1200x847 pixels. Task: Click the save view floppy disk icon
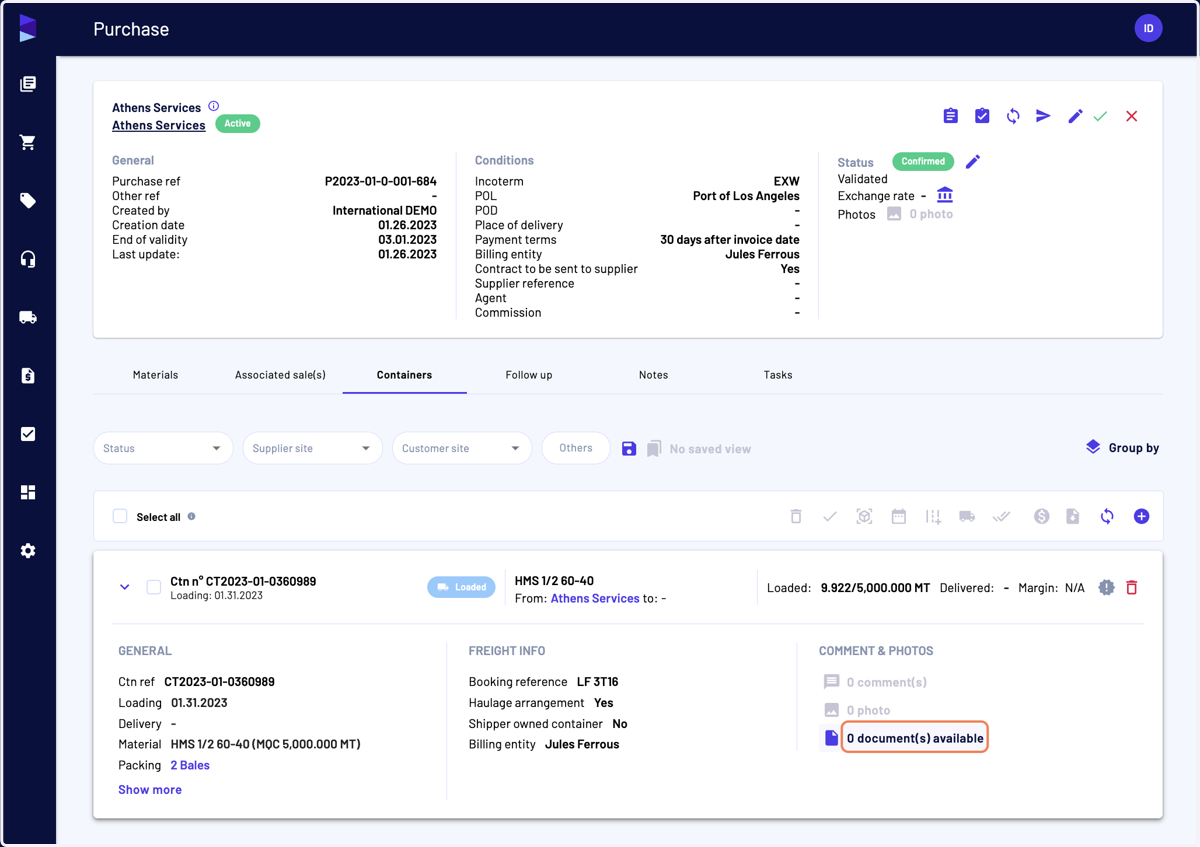[x=629, y=449]
